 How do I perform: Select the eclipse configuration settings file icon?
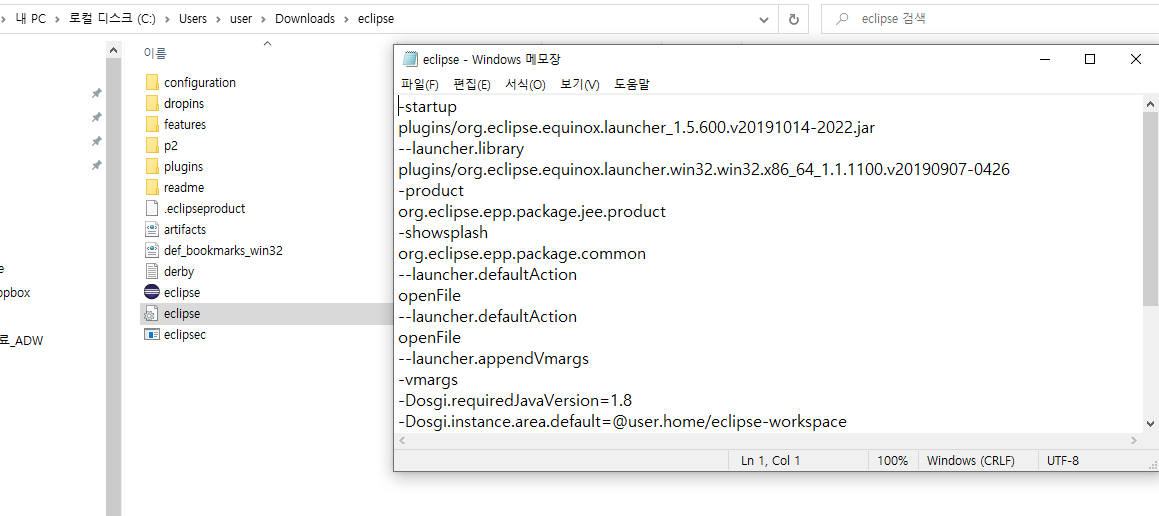152,313
